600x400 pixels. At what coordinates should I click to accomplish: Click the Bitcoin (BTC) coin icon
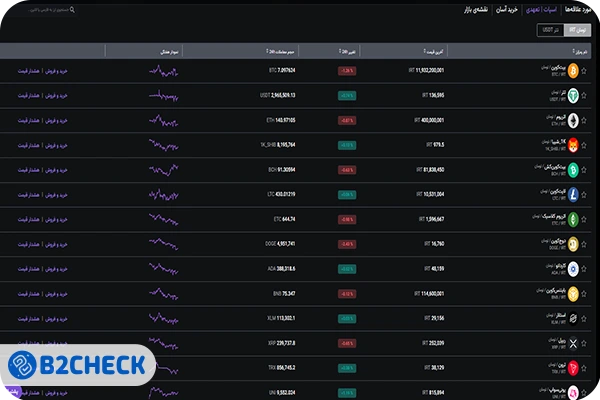click(573, 71)
